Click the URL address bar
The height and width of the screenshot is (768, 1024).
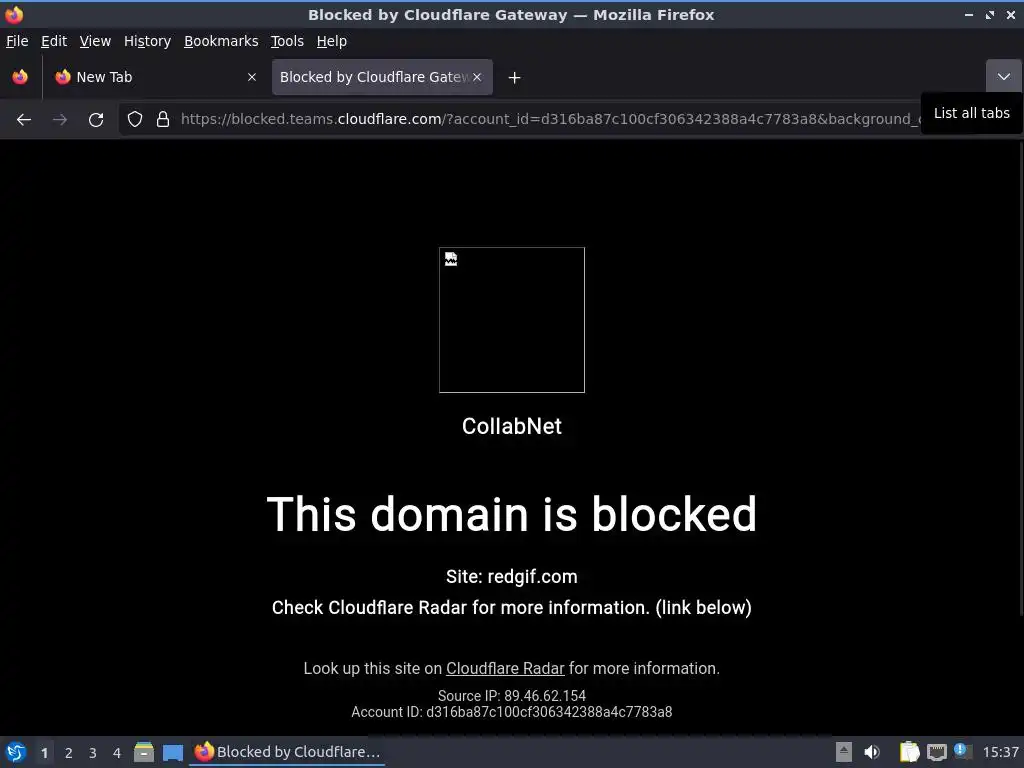(549, 120)
